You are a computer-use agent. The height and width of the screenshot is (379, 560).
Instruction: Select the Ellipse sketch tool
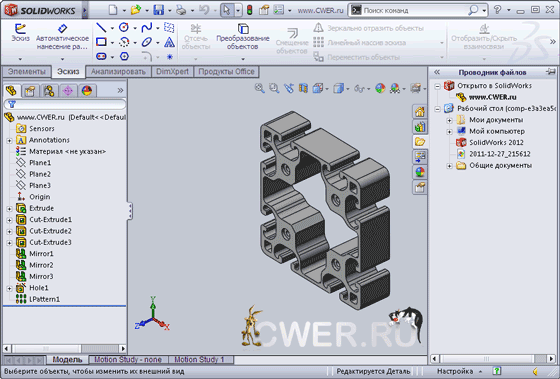146,42
